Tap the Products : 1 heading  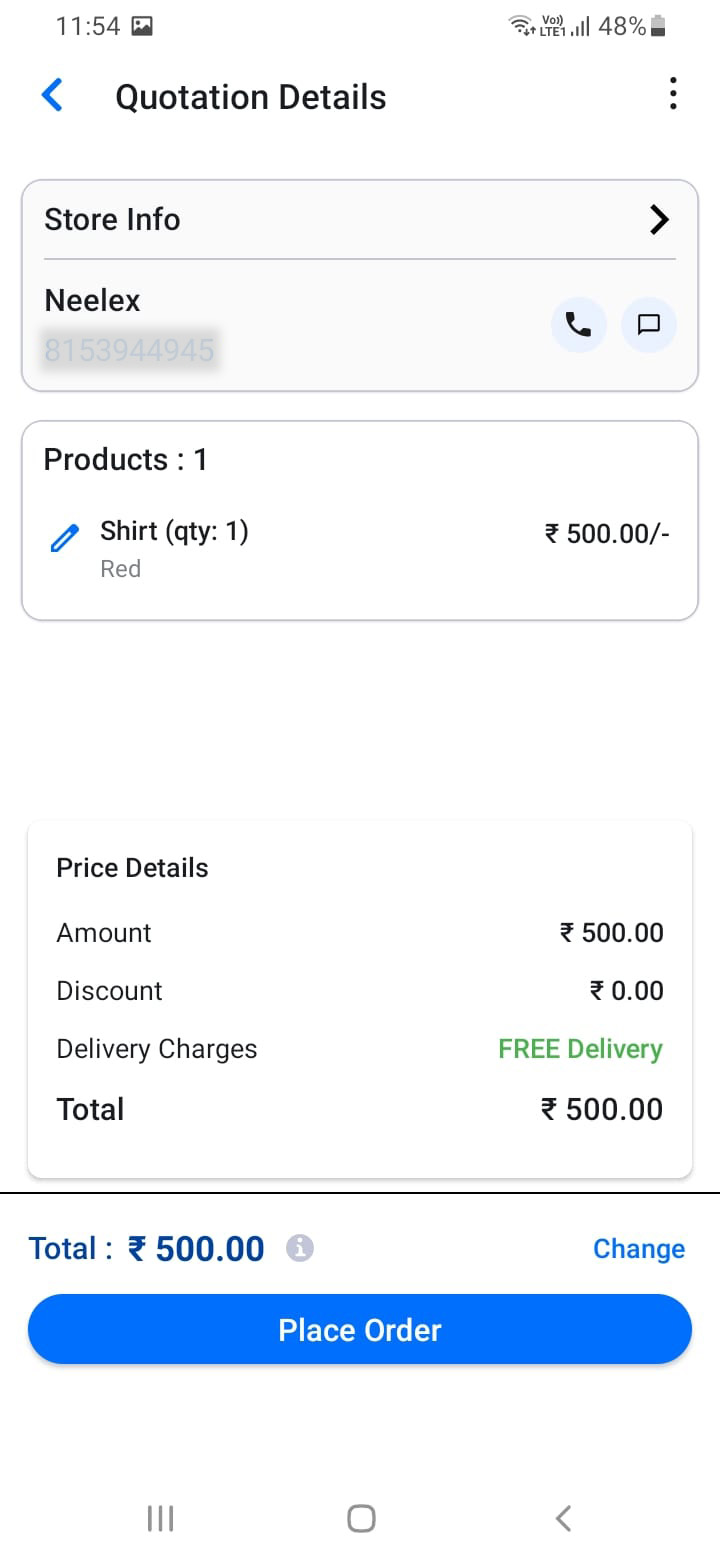point(126,460)
